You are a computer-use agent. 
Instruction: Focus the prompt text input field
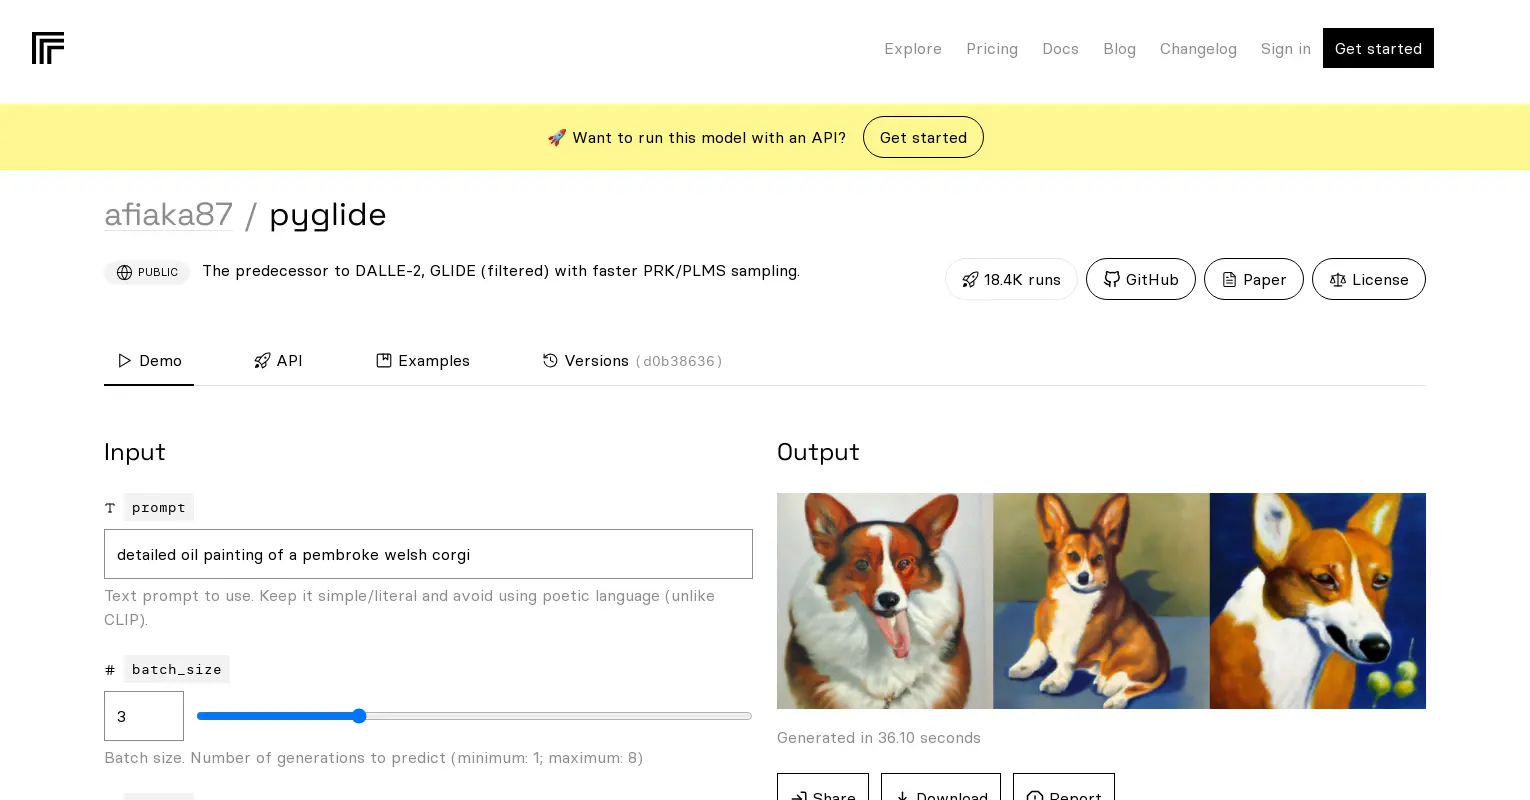(x=428, y=554)
